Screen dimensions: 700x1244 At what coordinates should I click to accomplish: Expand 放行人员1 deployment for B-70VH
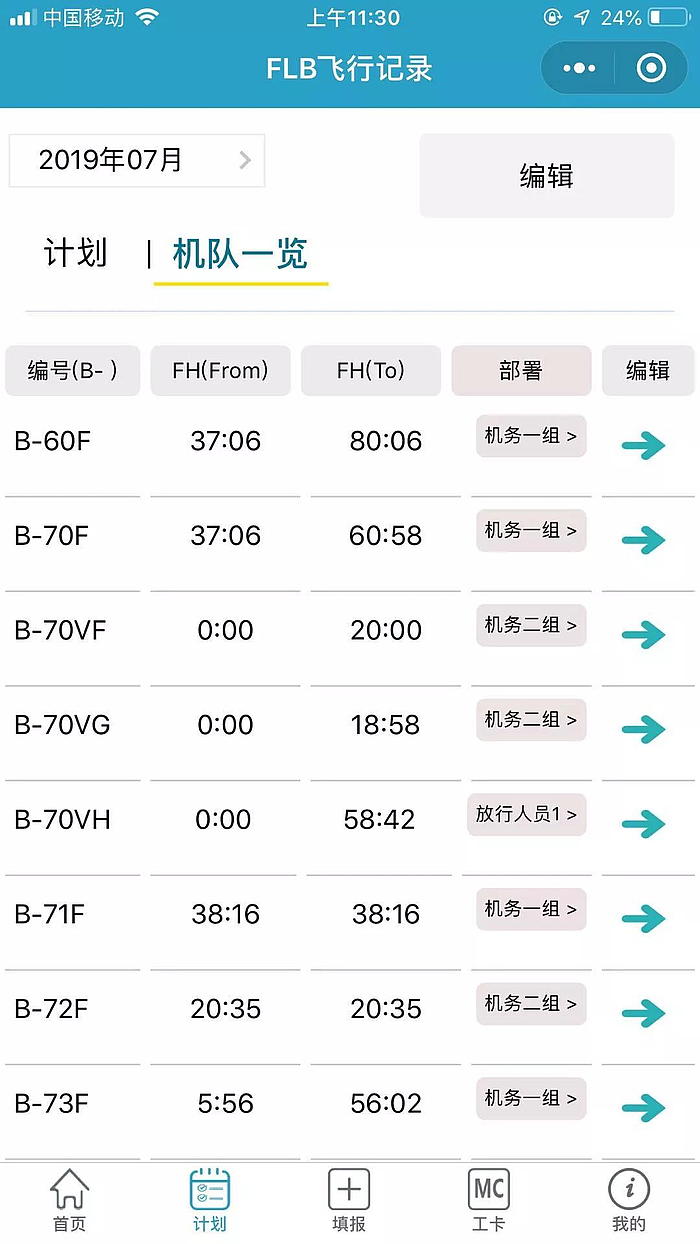tap(527, 815)
